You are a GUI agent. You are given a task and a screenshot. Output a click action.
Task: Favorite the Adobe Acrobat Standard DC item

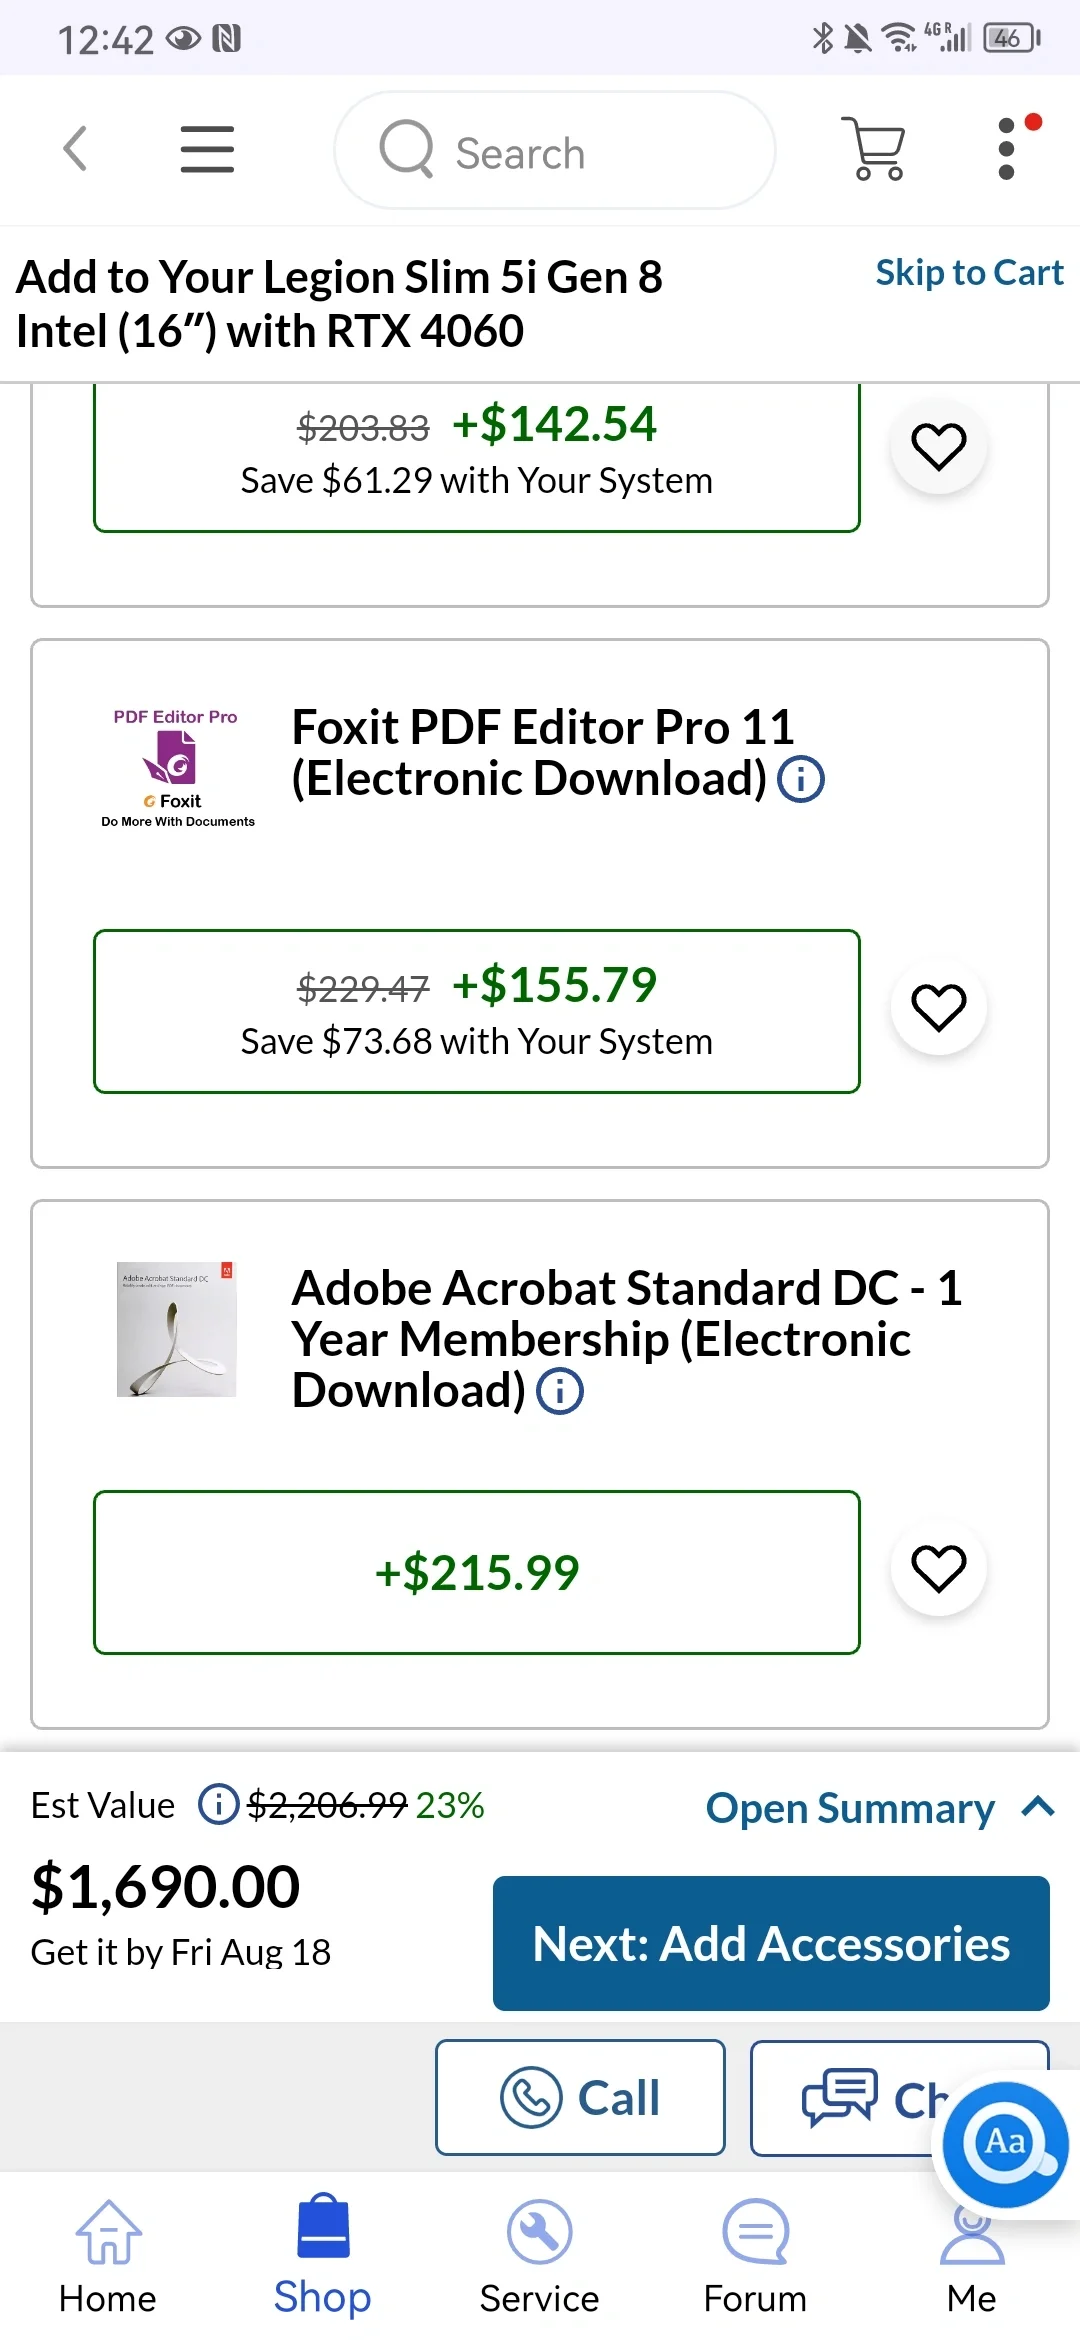[x=938, y=1568]
